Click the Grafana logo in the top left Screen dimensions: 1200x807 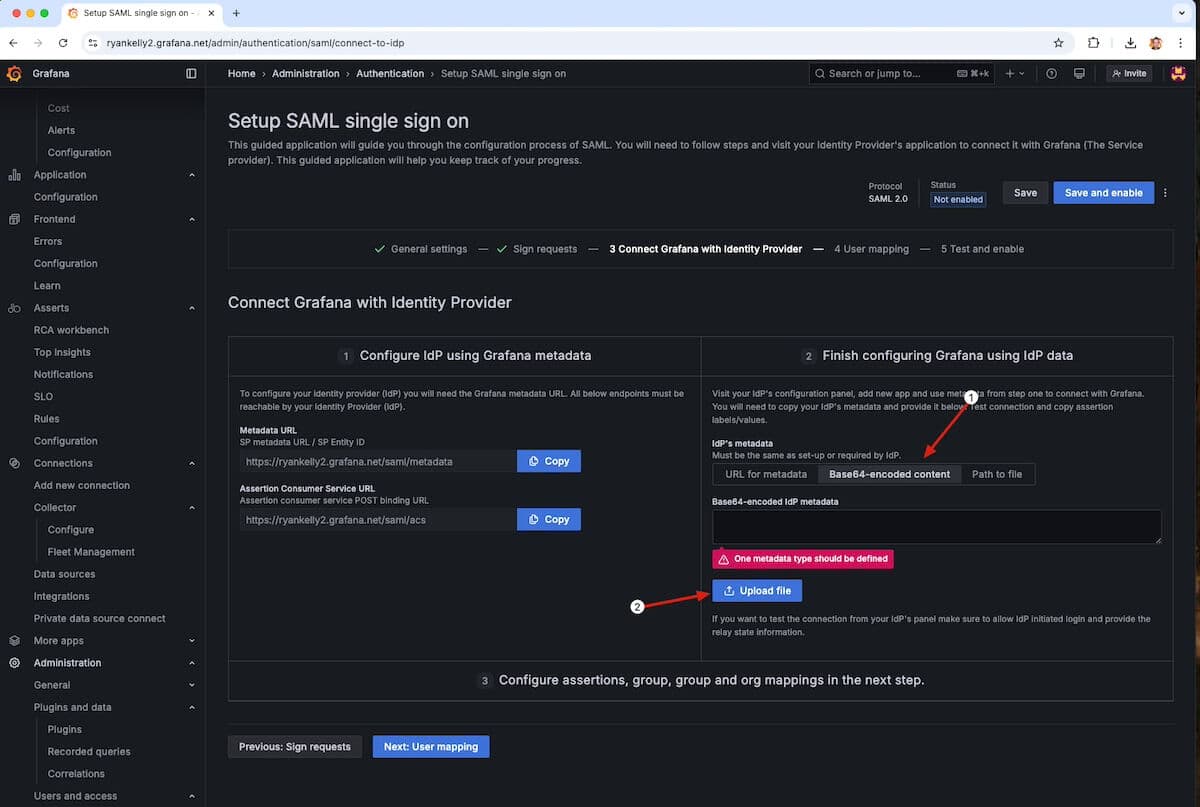click(x=14, y=73)
